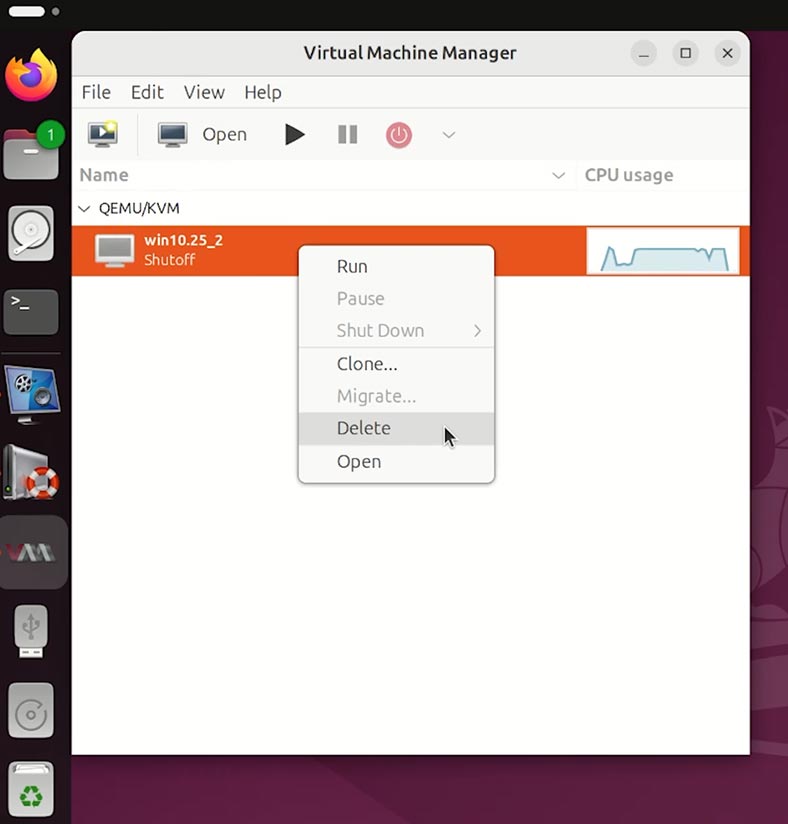Start the VM with the Run play button
The height and width of the screenshot is (824, 788).
coord(294,135)
